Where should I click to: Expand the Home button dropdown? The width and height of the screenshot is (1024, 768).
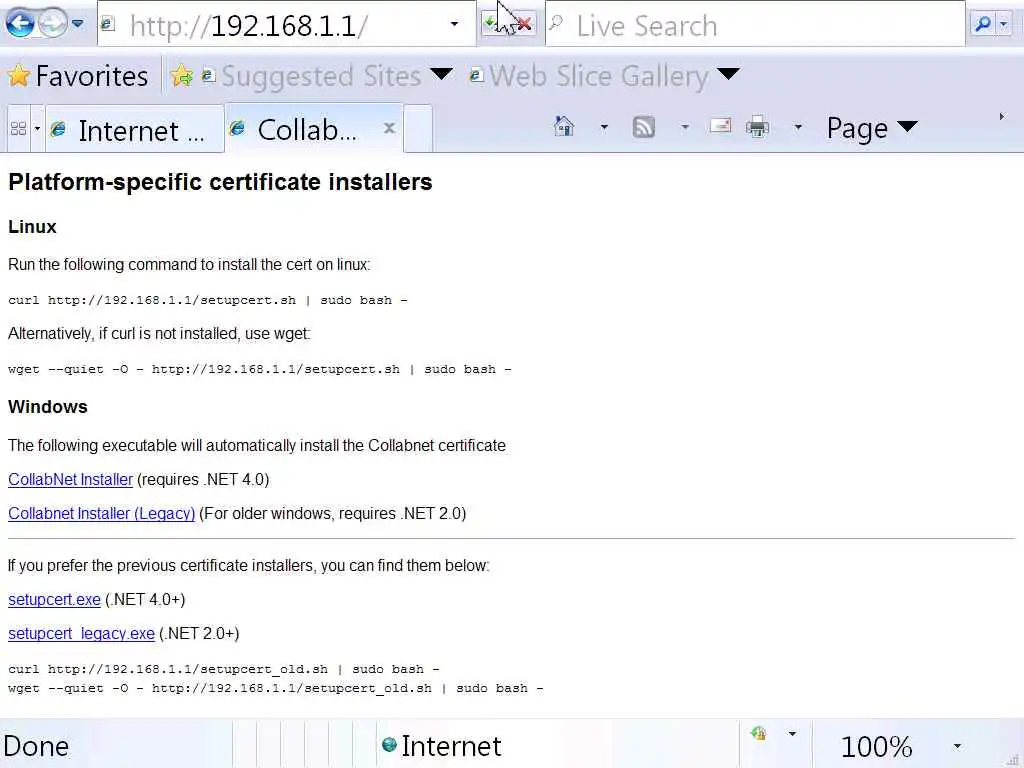click(604, 127)
